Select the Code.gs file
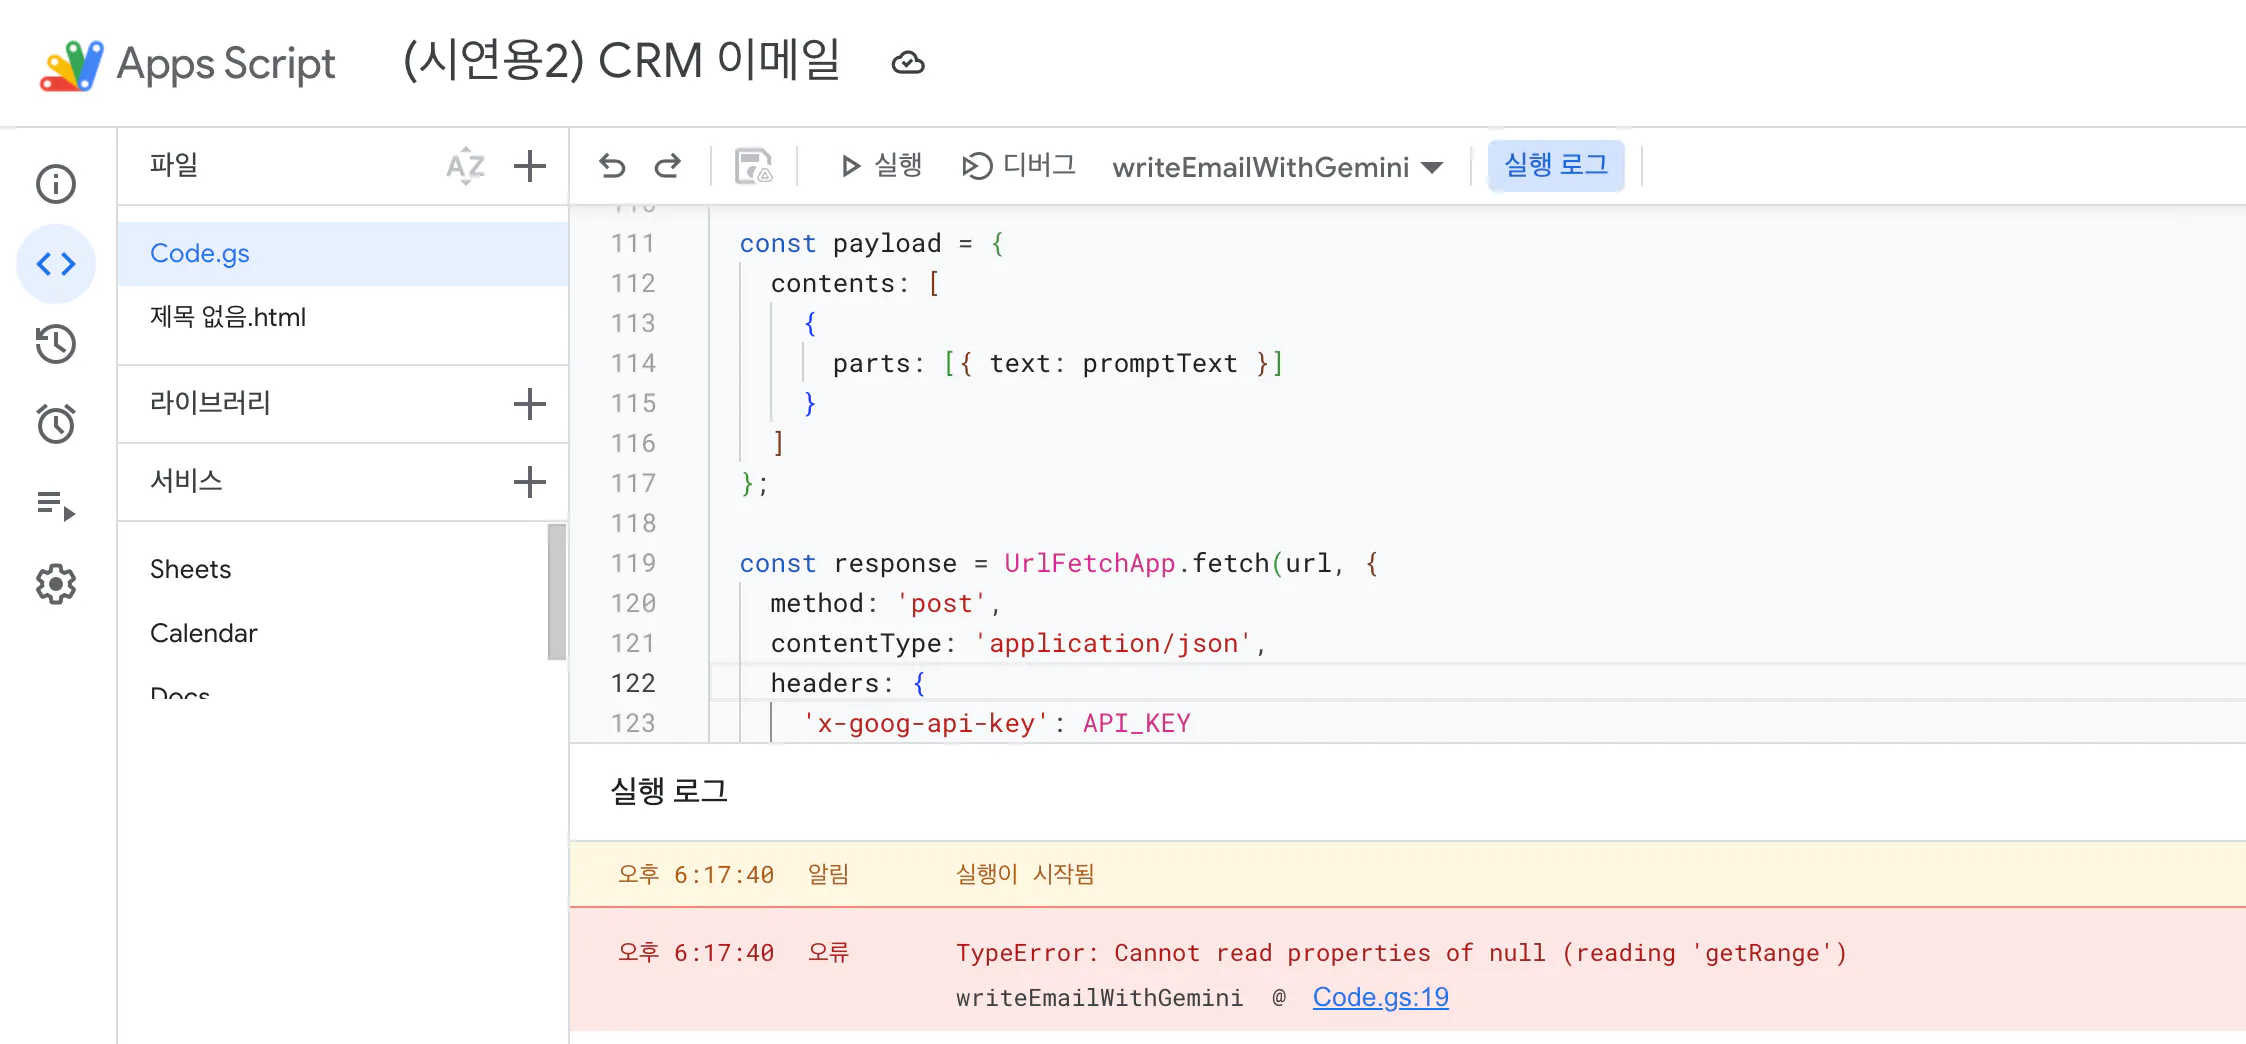The image size is (2246, 1044). 200,253
